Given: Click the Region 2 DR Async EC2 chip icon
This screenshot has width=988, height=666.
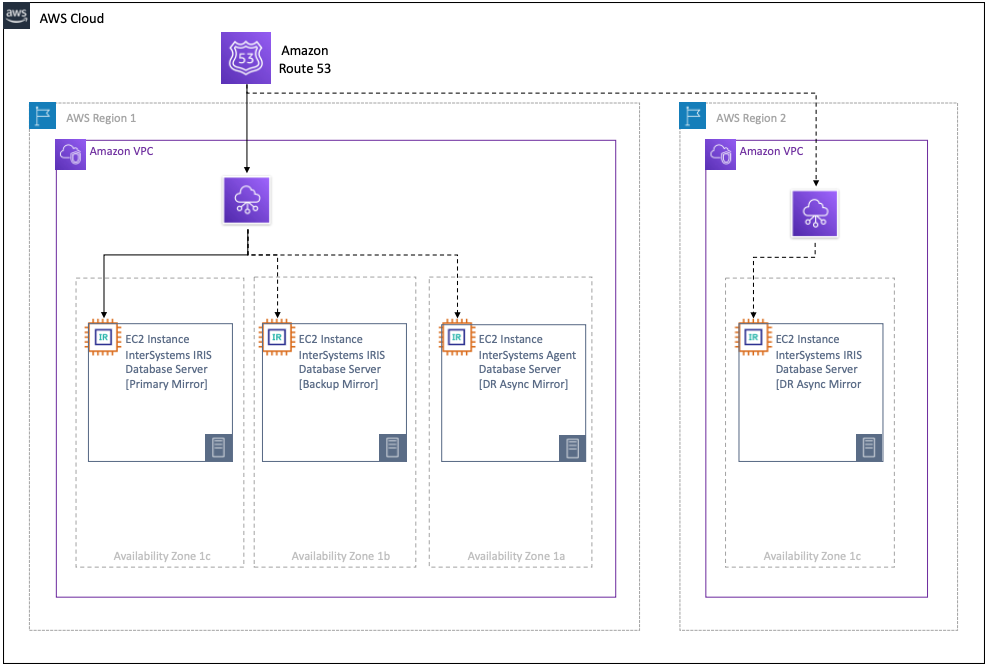Looking at the screenshot, I should [x=753, y=337].
